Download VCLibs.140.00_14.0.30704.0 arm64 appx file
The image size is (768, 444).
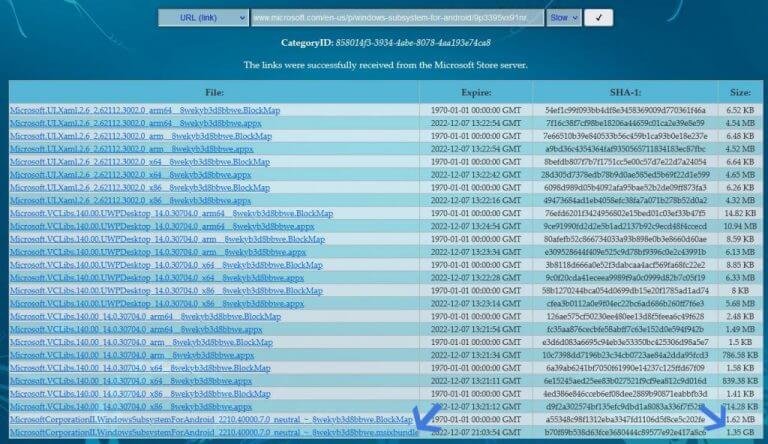pos(136,329)
